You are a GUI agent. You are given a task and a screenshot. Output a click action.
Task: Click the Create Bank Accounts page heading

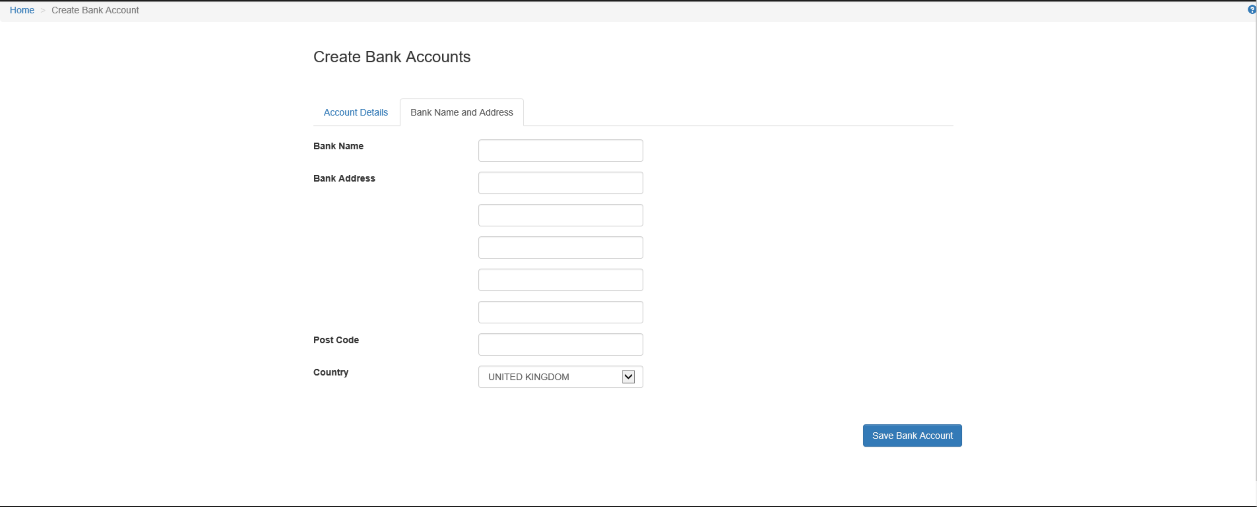[392, 57]
